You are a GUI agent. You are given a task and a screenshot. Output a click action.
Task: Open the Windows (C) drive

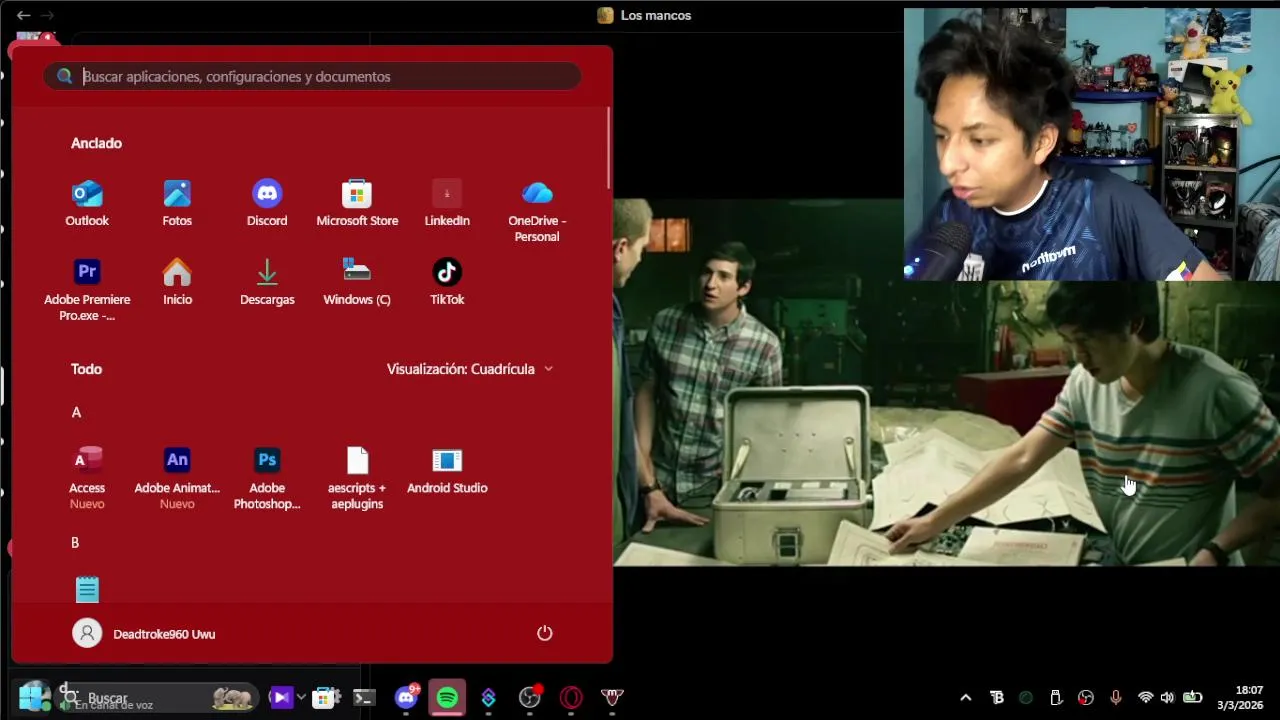[357, 283]
